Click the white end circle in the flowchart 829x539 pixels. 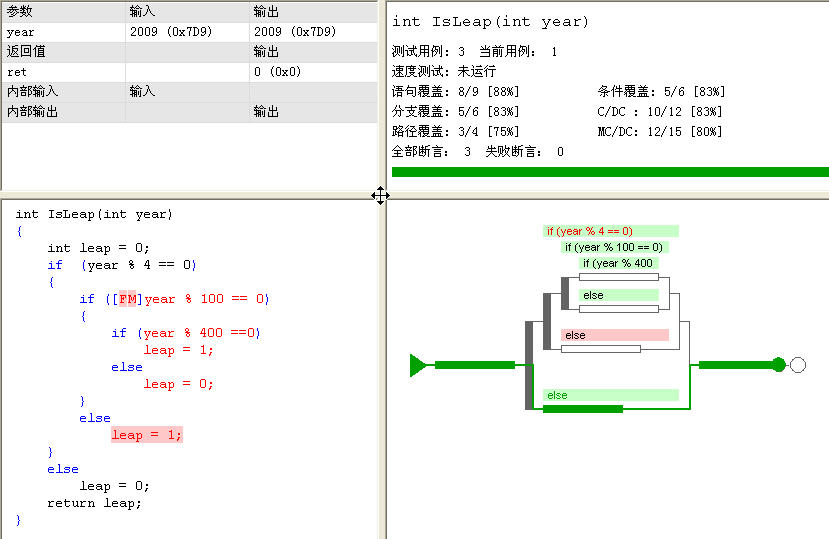797,365
